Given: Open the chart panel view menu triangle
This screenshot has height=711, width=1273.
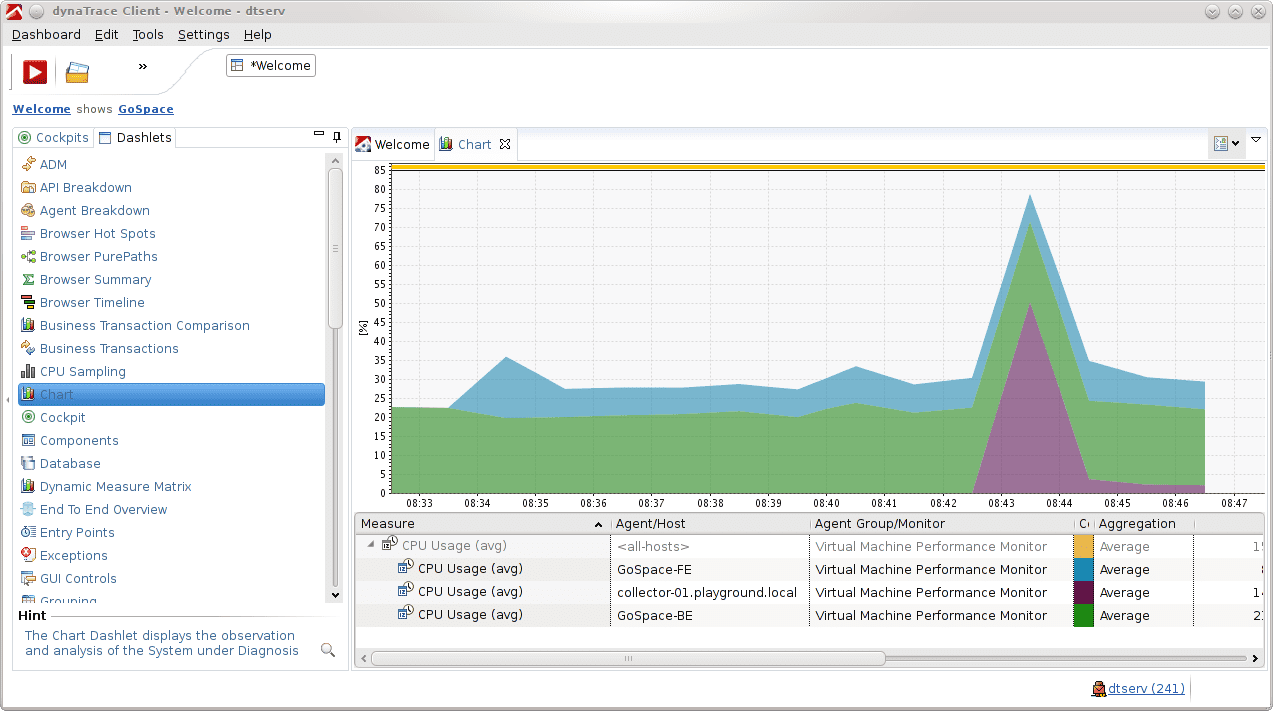Looking at the screenshot, I should click(1256, 140).
